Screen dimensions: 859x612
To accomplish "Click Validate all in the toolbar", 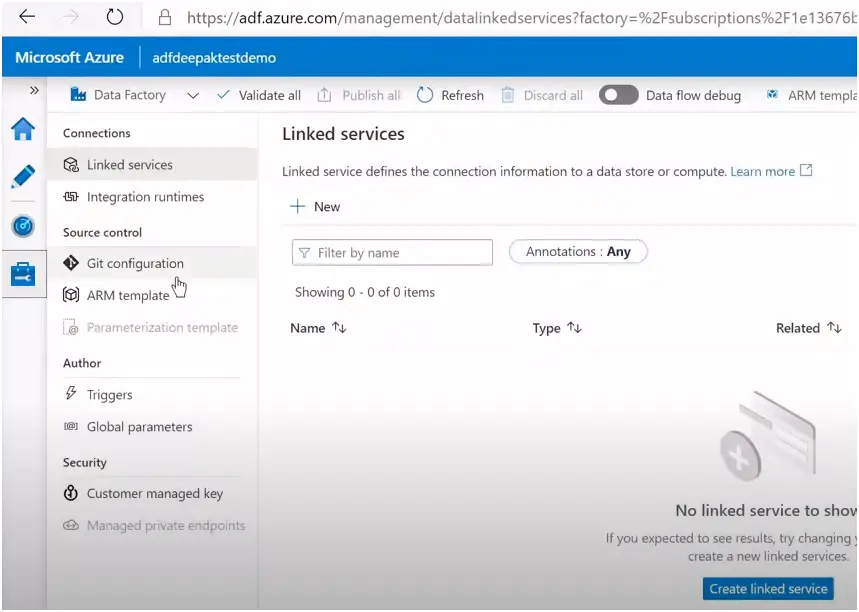I will click(x=259, y=95).
